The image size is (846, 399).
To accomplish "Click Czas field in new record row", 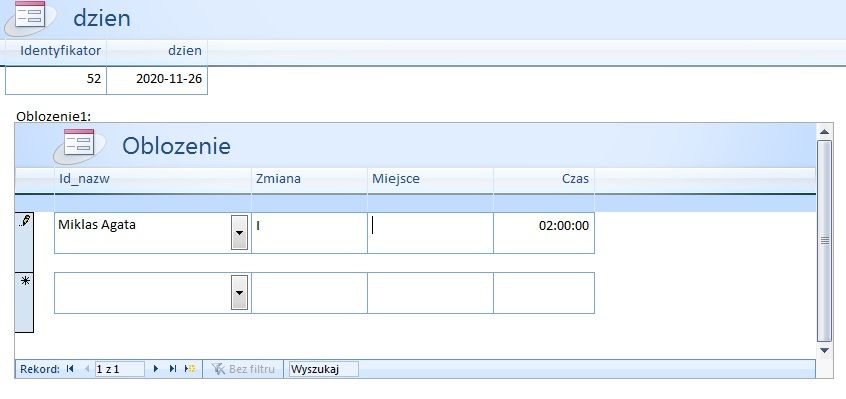I will (x=544, y=293).
